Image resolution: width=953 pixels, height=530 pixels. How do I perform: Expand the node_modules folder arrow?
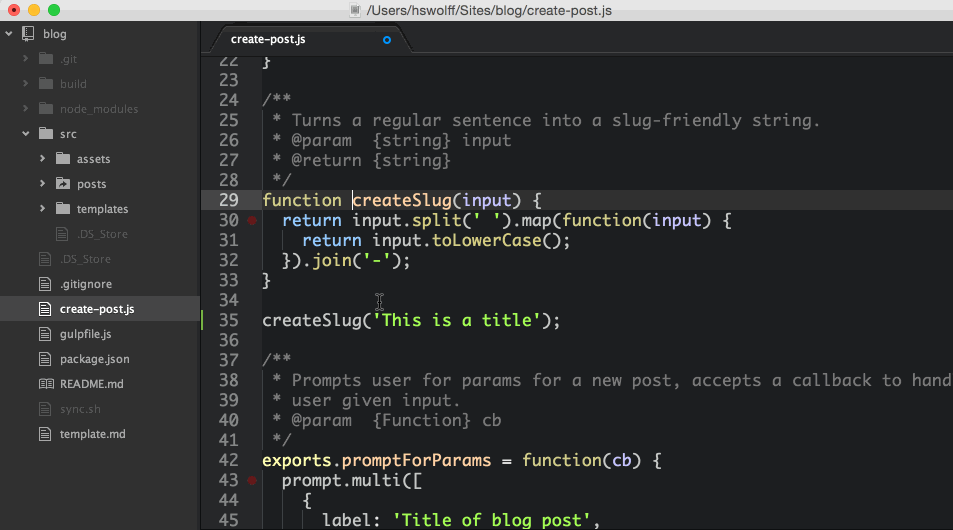tap(25, 109)
